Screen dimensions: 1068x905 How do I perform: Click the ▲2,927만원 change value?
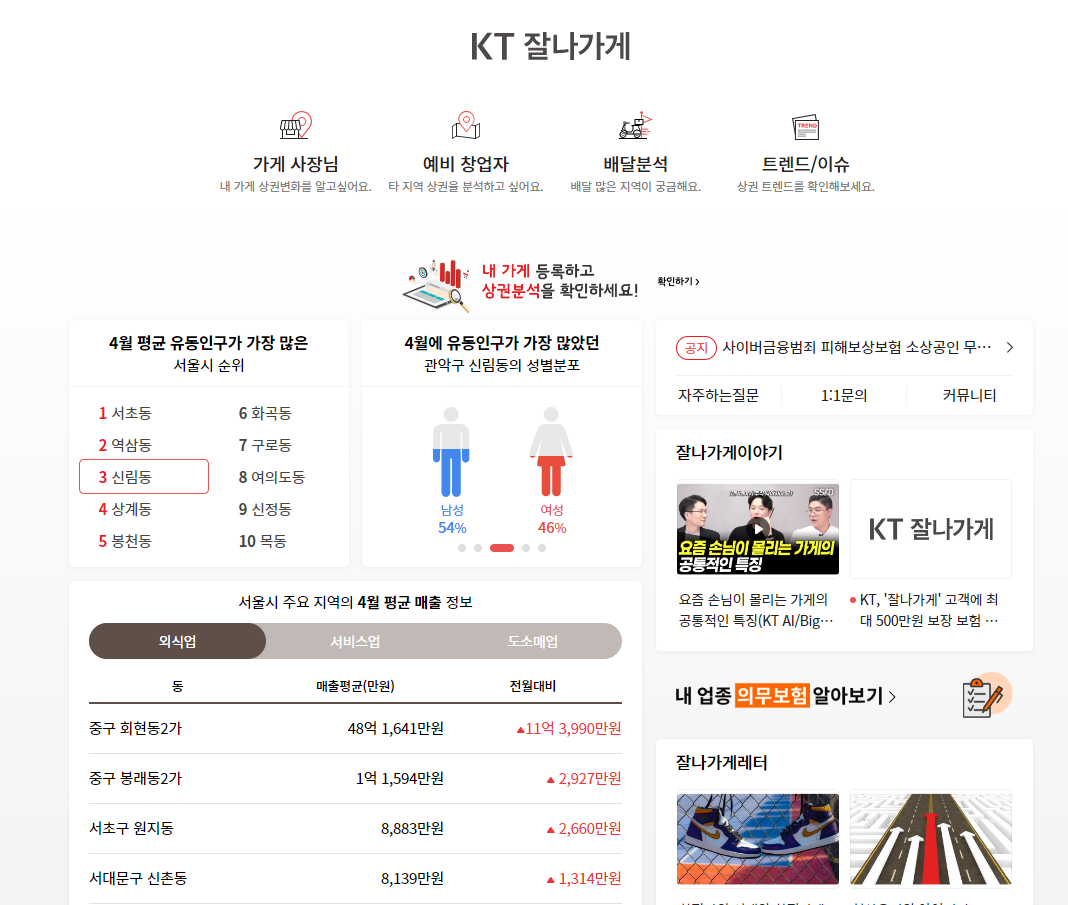click(584, 778)
